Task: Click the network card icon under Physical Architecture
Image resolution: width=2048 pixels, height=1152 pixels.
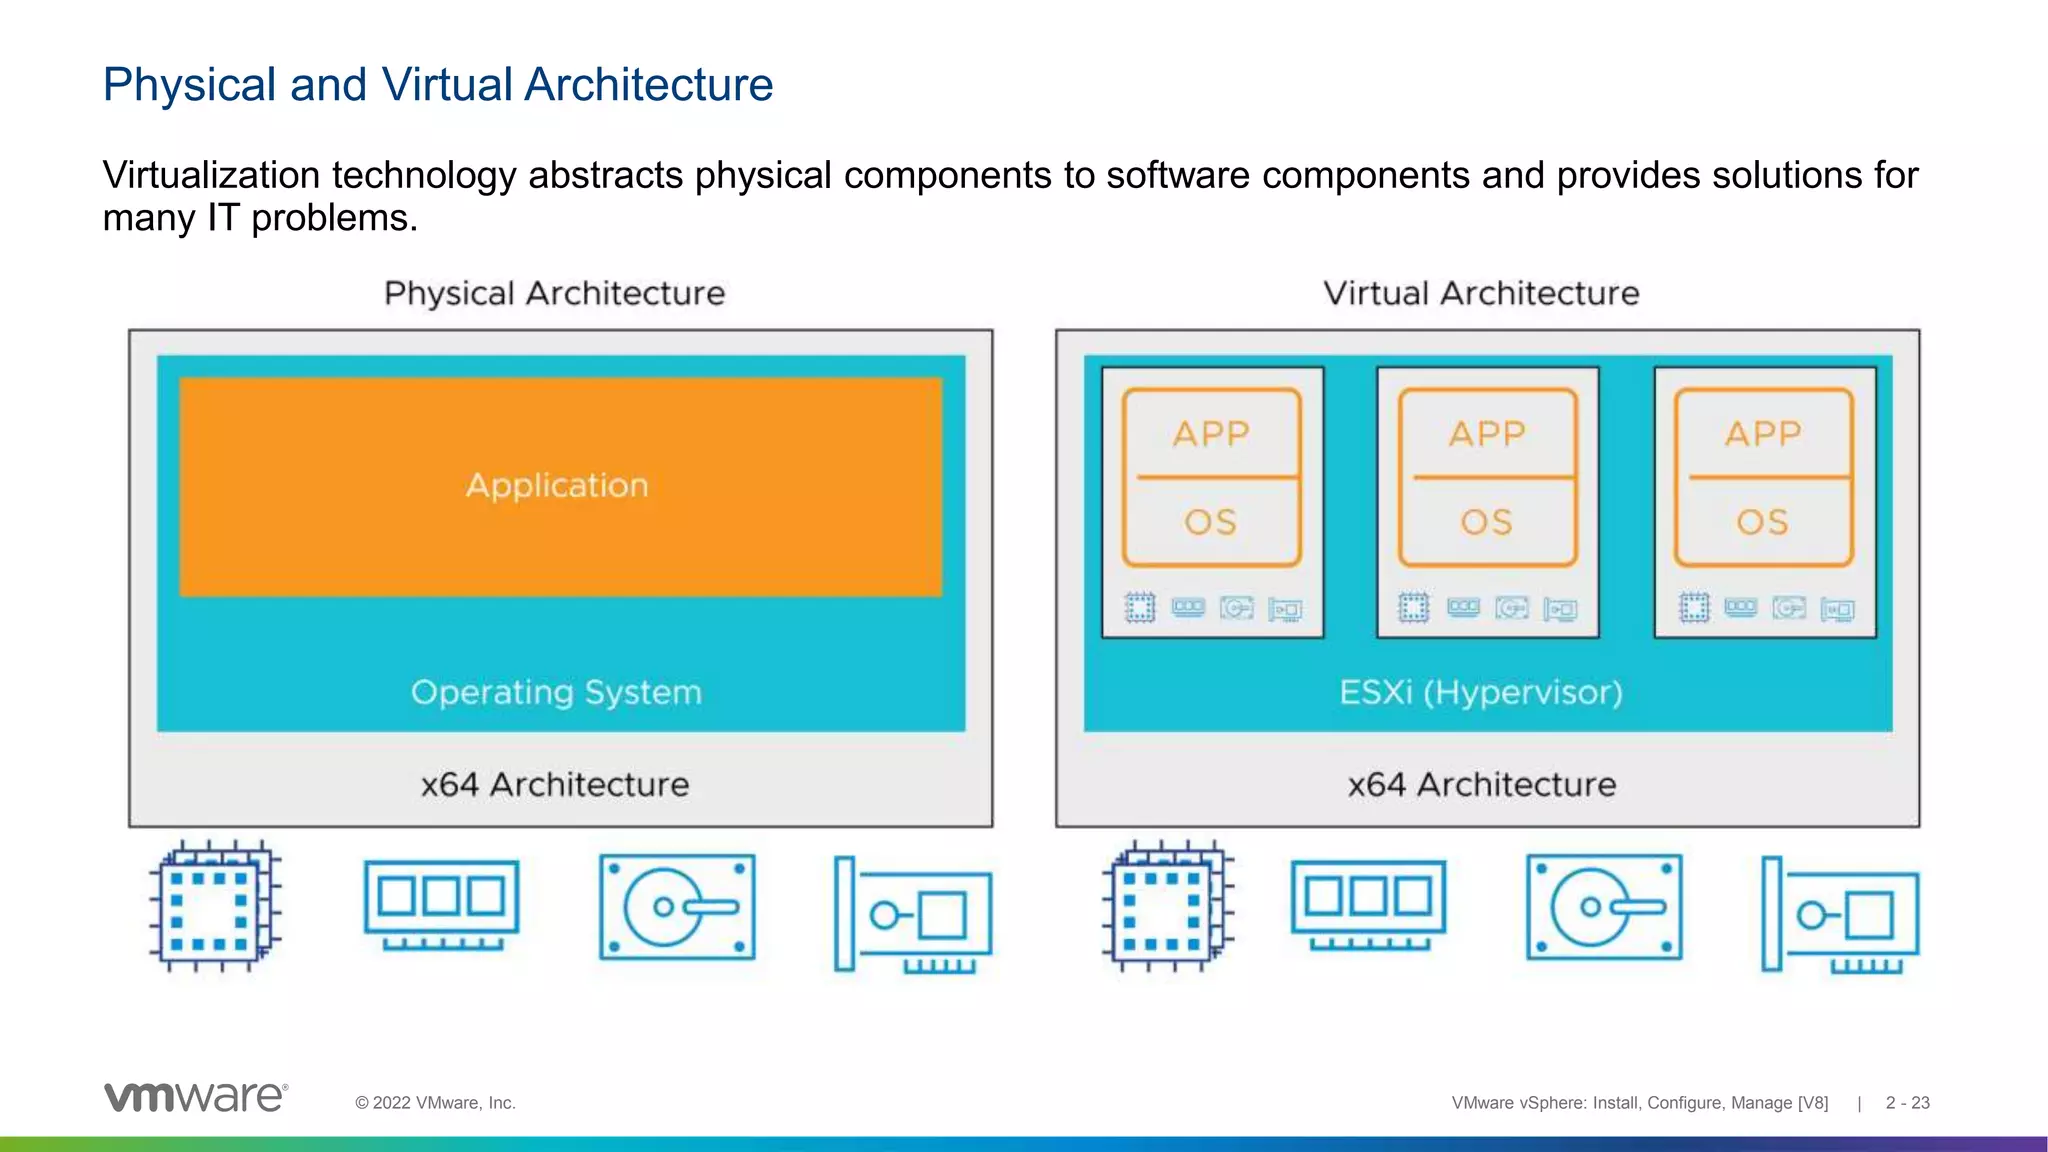Action: click(x=913, y=914)
